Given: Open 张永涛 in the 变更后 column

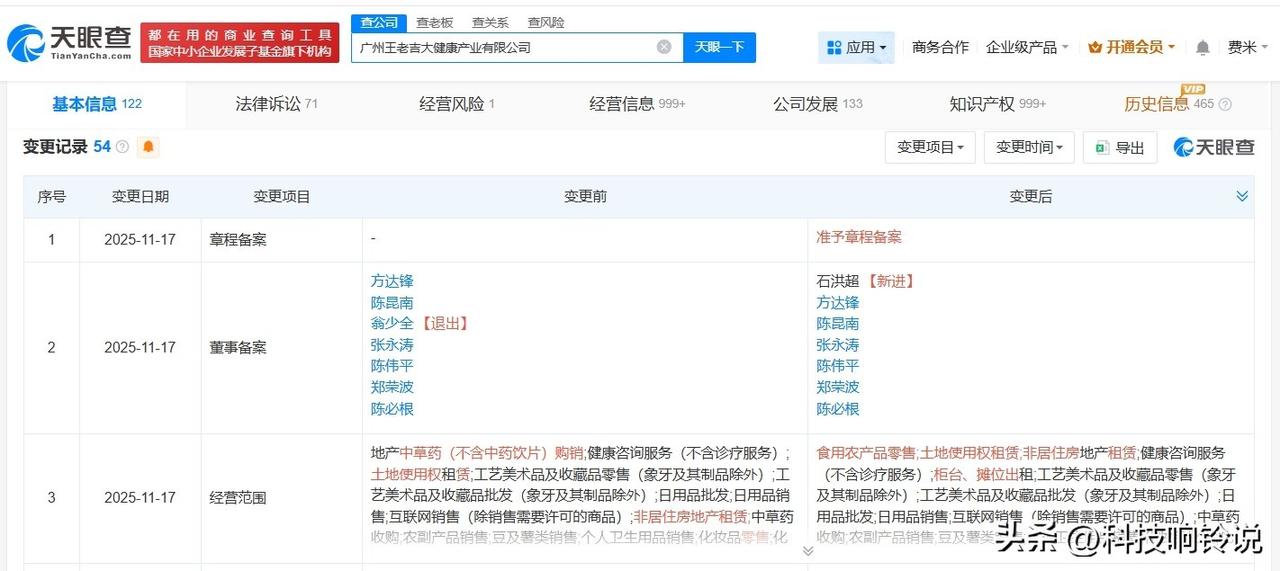Looking at the screenshot, I should coord(838,345).
